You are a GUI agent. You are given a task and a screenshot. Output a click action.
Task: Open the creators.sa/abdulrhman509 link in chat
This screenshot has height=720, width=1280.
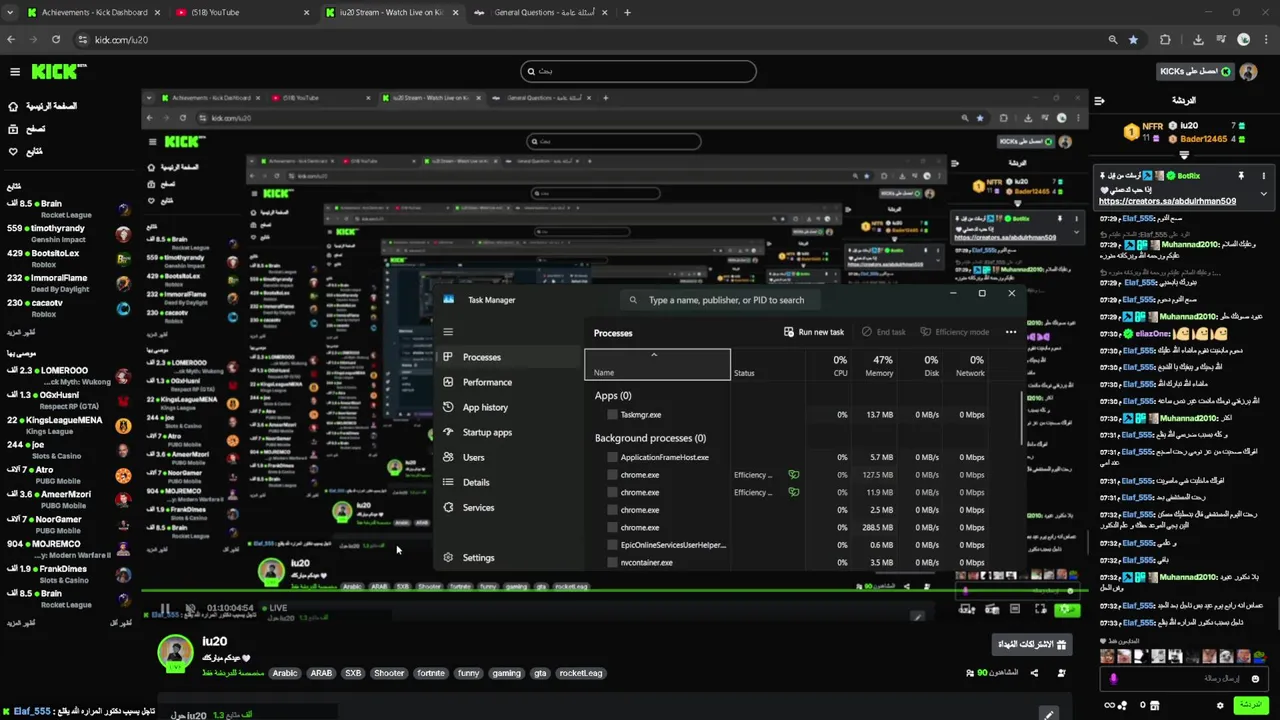point(1167,201)
